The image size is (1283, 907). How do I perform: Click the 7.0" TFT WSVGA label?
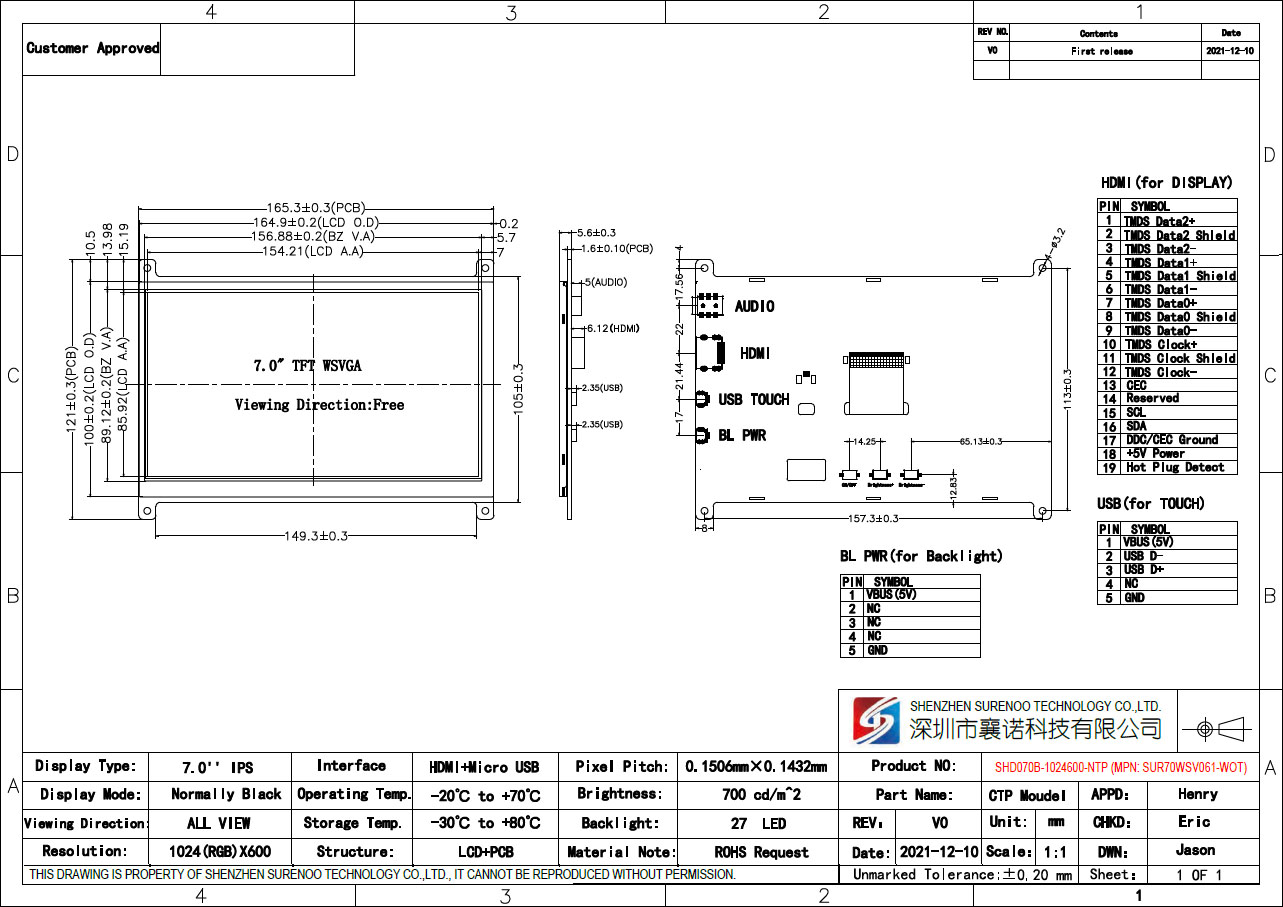tap(307, 366)
